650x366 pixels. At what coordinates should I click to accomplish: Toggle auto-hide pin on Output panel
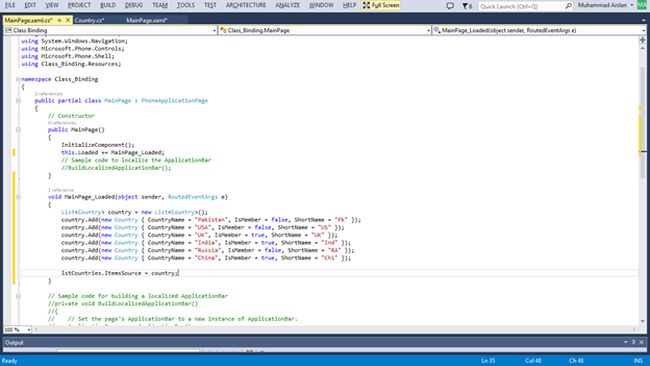pyautogui.click(x=633, y=342)
